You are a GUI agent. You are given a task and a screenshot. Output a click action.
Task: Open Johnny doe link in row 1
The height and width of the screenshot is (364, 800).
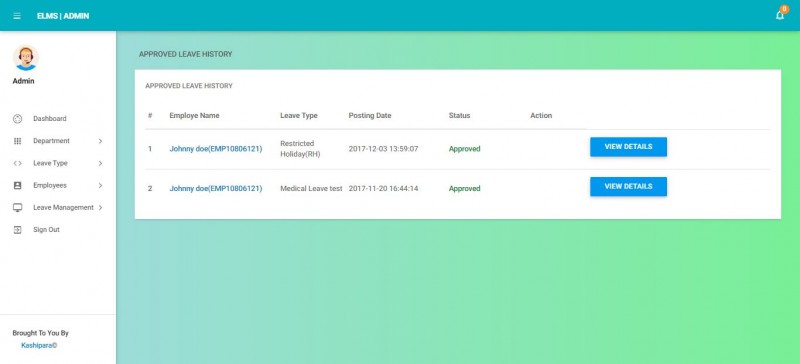(x=215, y=149)
